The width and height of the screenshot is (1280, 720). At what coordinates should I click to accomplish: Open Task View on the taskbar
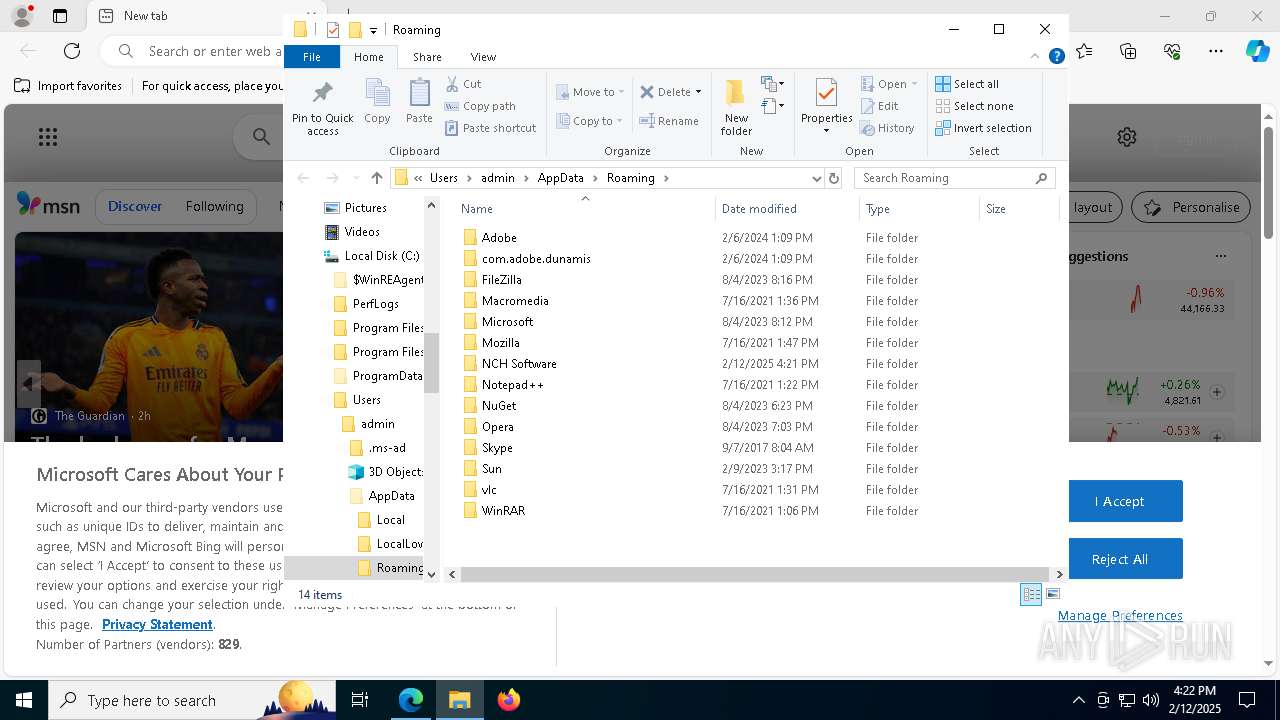[x=361, y=700]
